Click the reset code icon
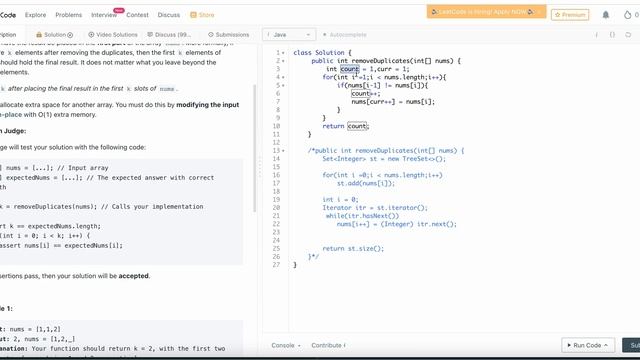The height and width of the screenshot is (360, 640). tap(628, 35)
